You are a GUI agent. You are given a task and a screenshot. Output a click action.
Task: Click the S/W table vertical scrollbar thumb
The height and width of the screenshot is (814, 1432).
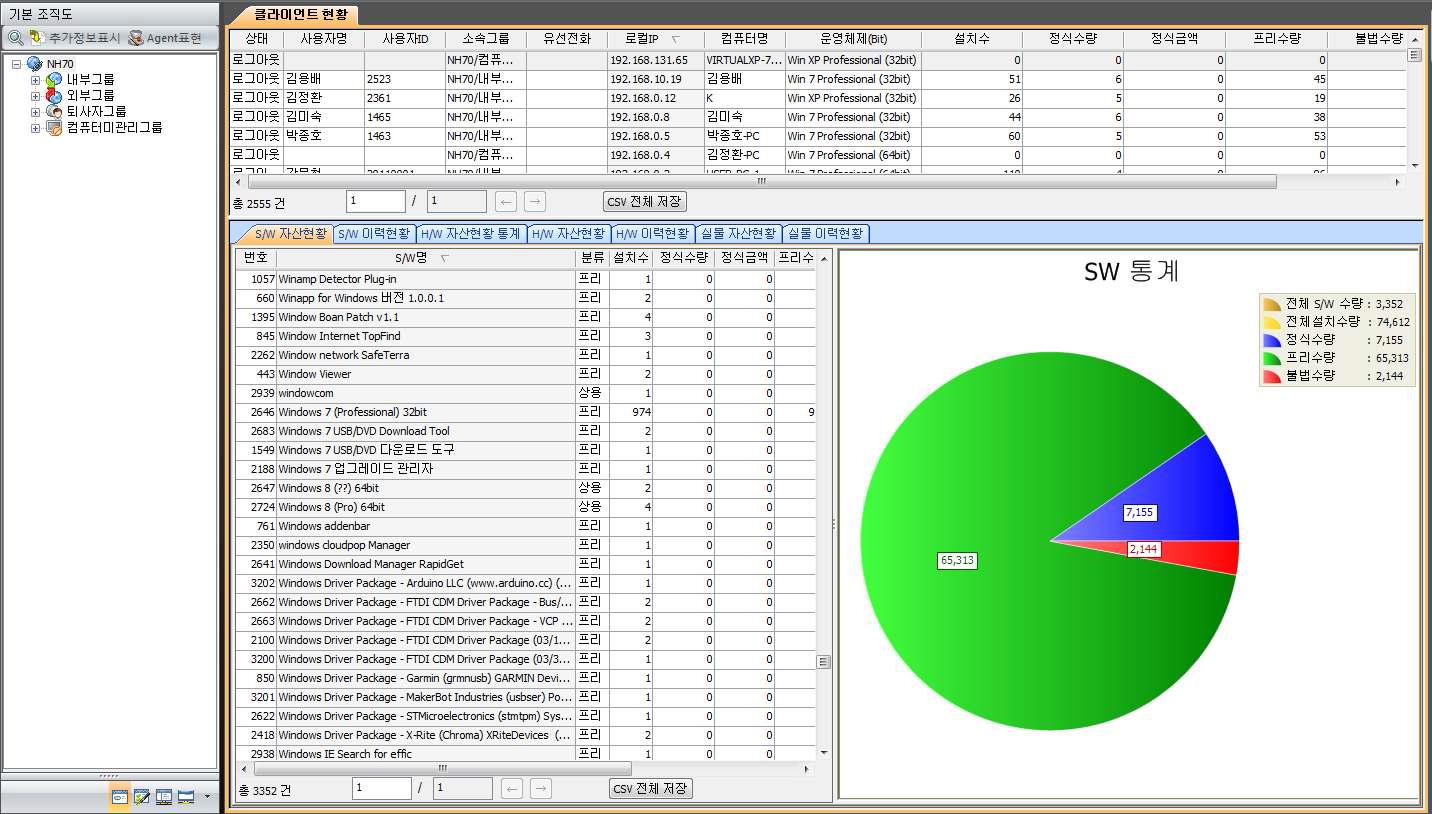coord(824,661)
